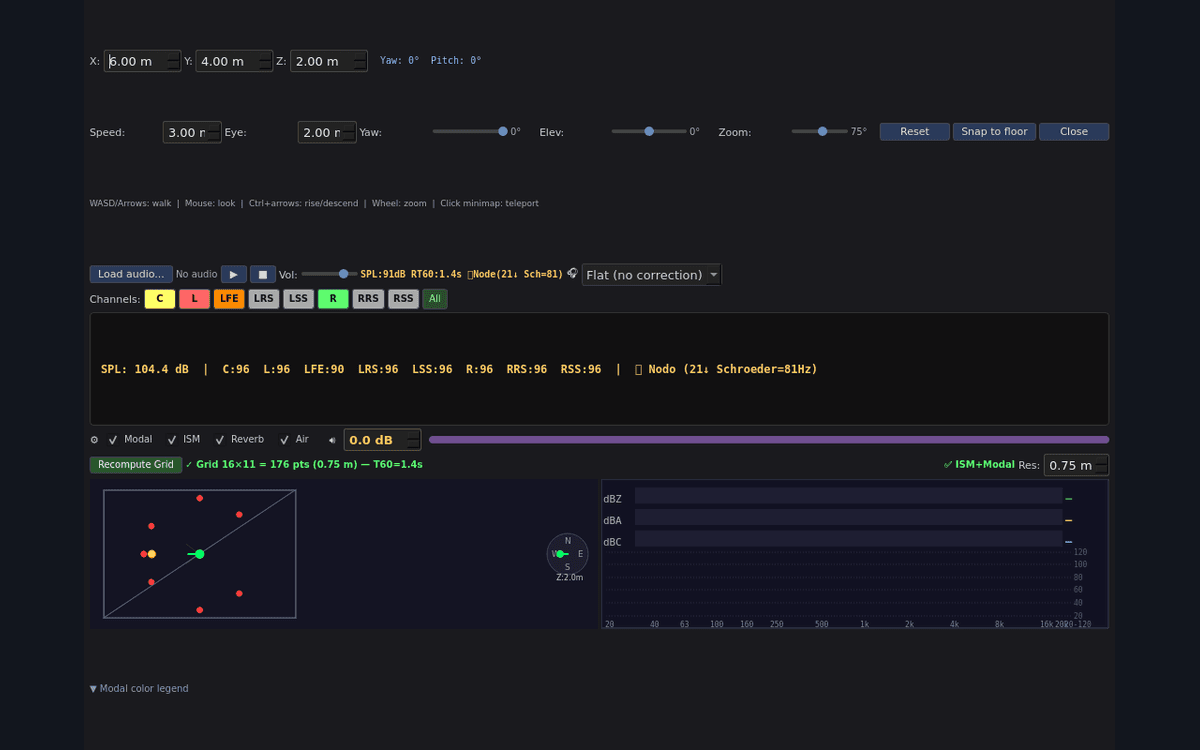Viewport: 1200px width, 750px height.
Task: Click the Reset button
Action: point(915,132)
